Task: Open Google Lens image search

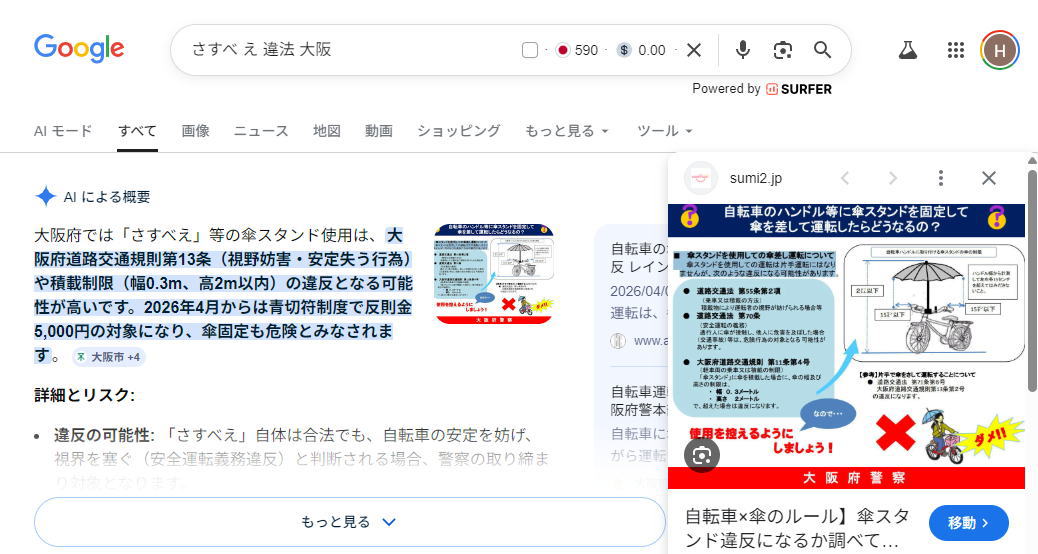Action: click(x=782, y=50)
